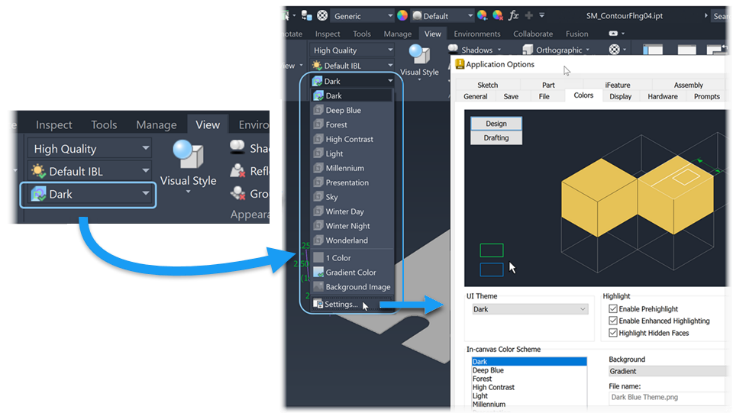Open Dark color scheme dropdown in zoomed panel
This screenshot has height=413, width=733.
[x=88, y=194]
